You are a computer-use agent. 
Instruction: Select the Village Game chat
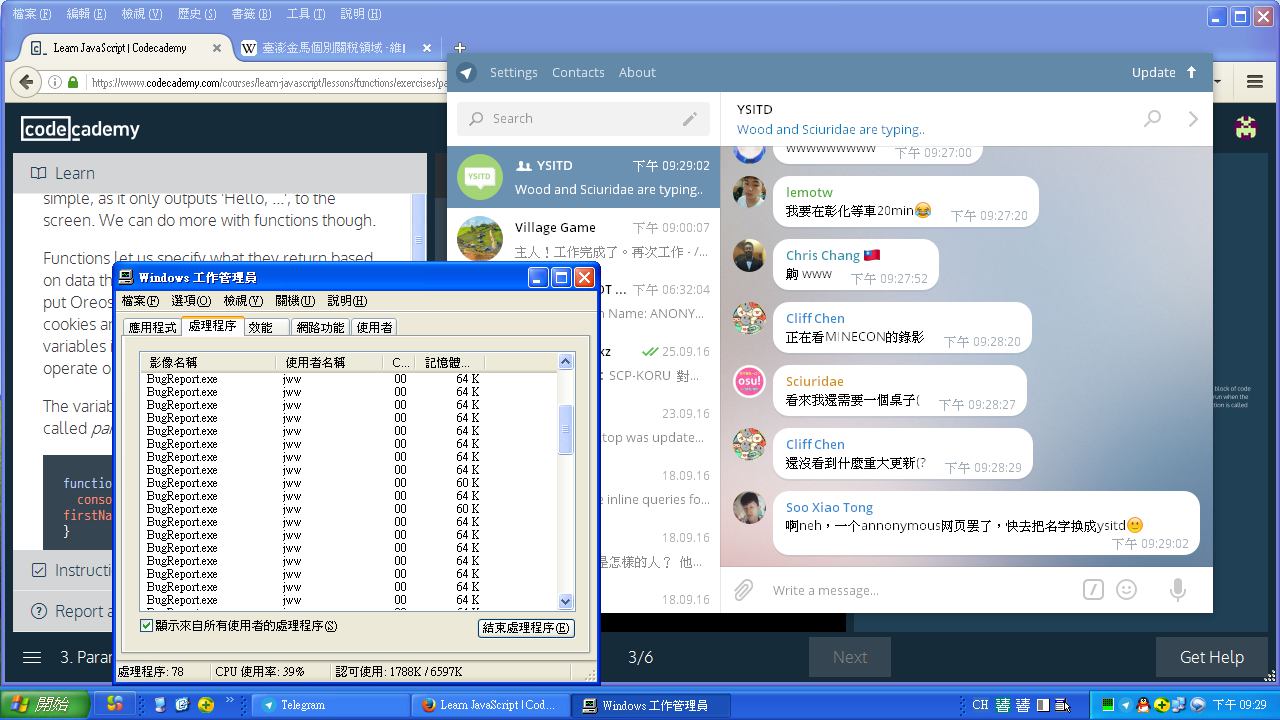click(x=583, y=239)
